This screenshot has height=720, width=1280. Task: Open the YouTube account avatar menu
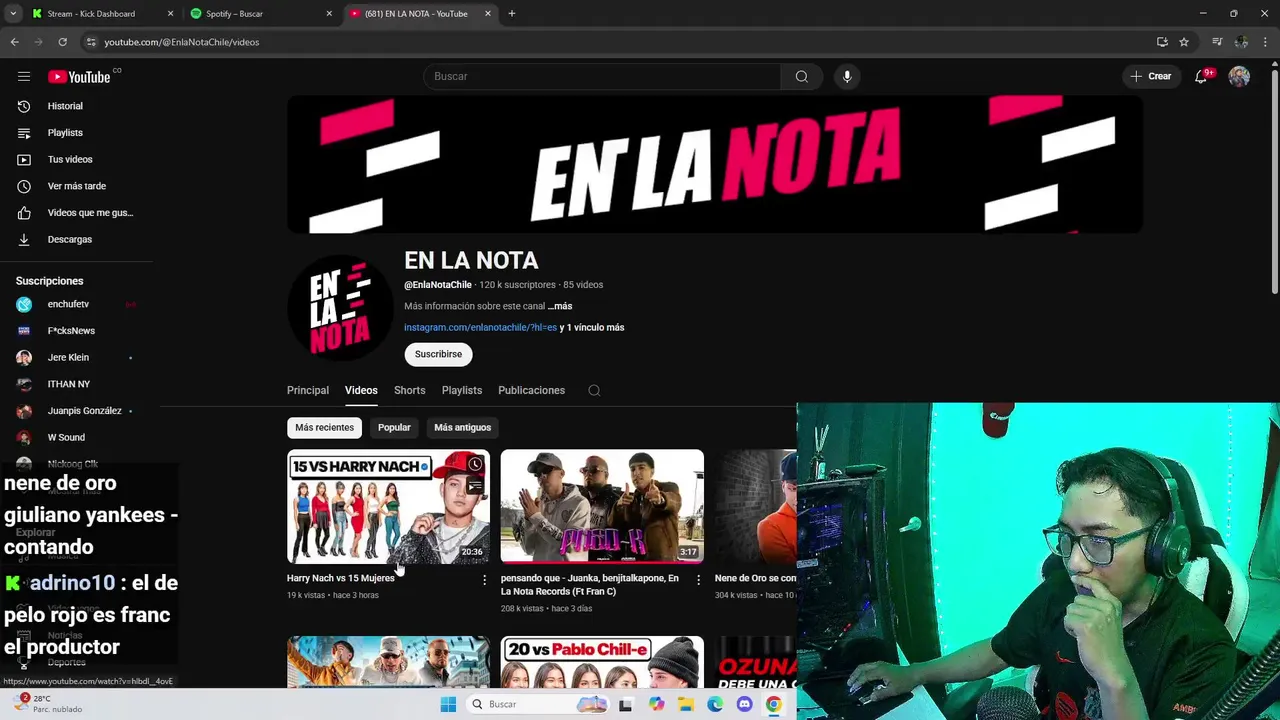1239,77
